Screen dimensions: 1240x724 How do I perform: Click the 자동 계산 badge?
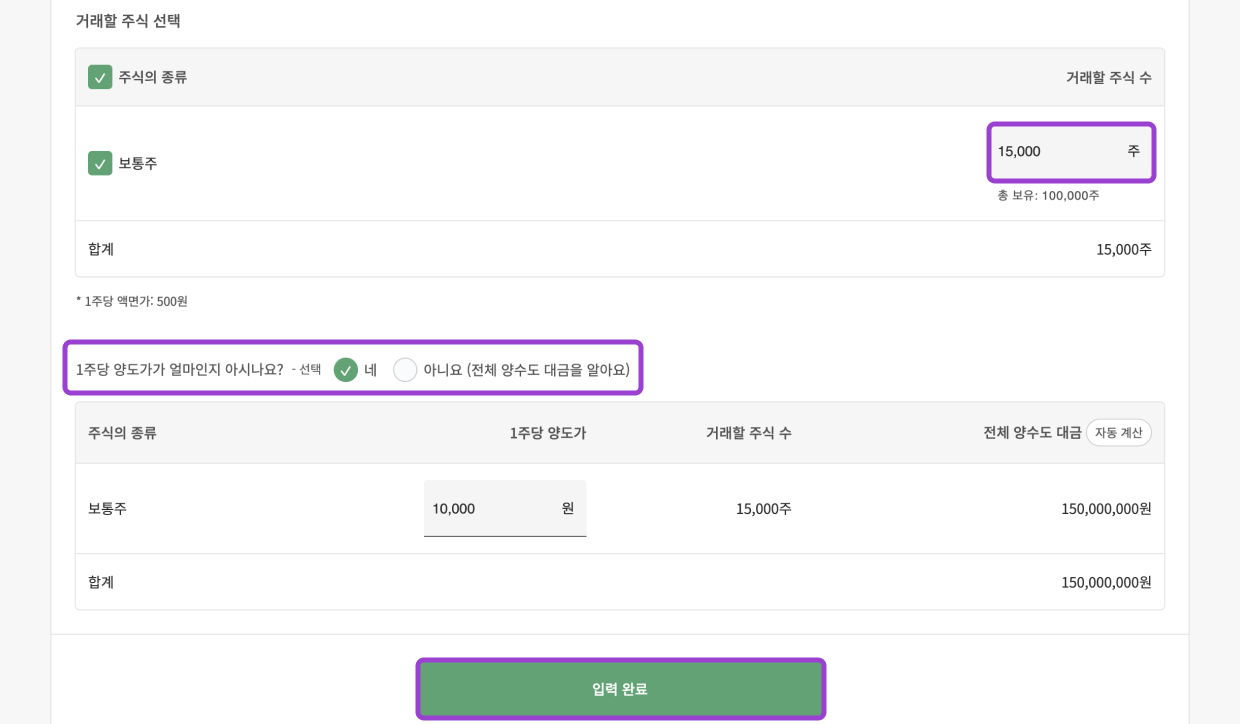(x=1118, y=433)
